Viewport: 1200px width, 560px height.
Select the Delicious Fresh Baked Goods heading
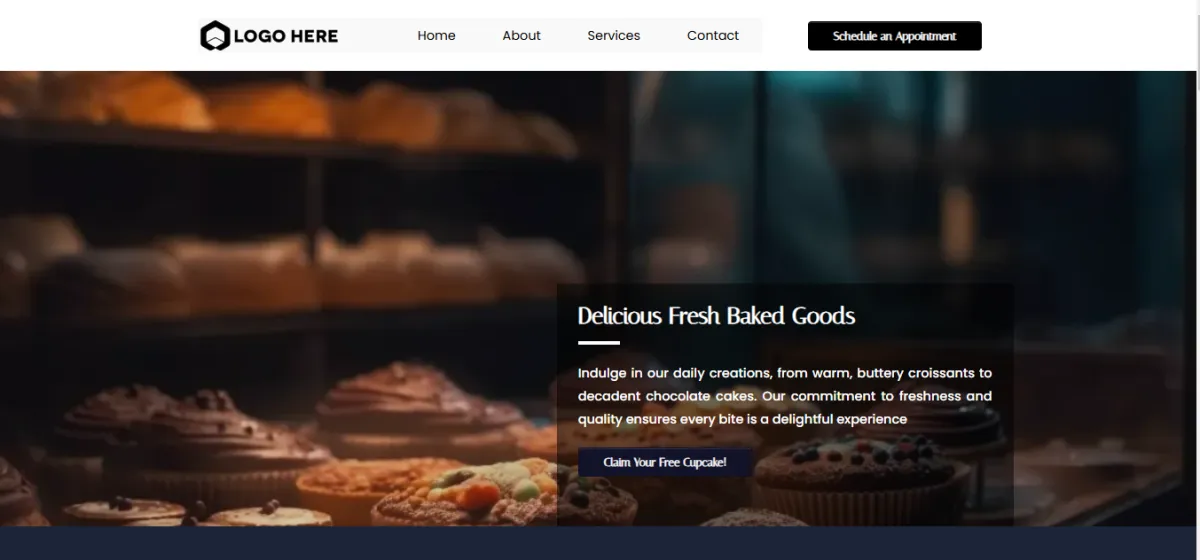point(716,316)
